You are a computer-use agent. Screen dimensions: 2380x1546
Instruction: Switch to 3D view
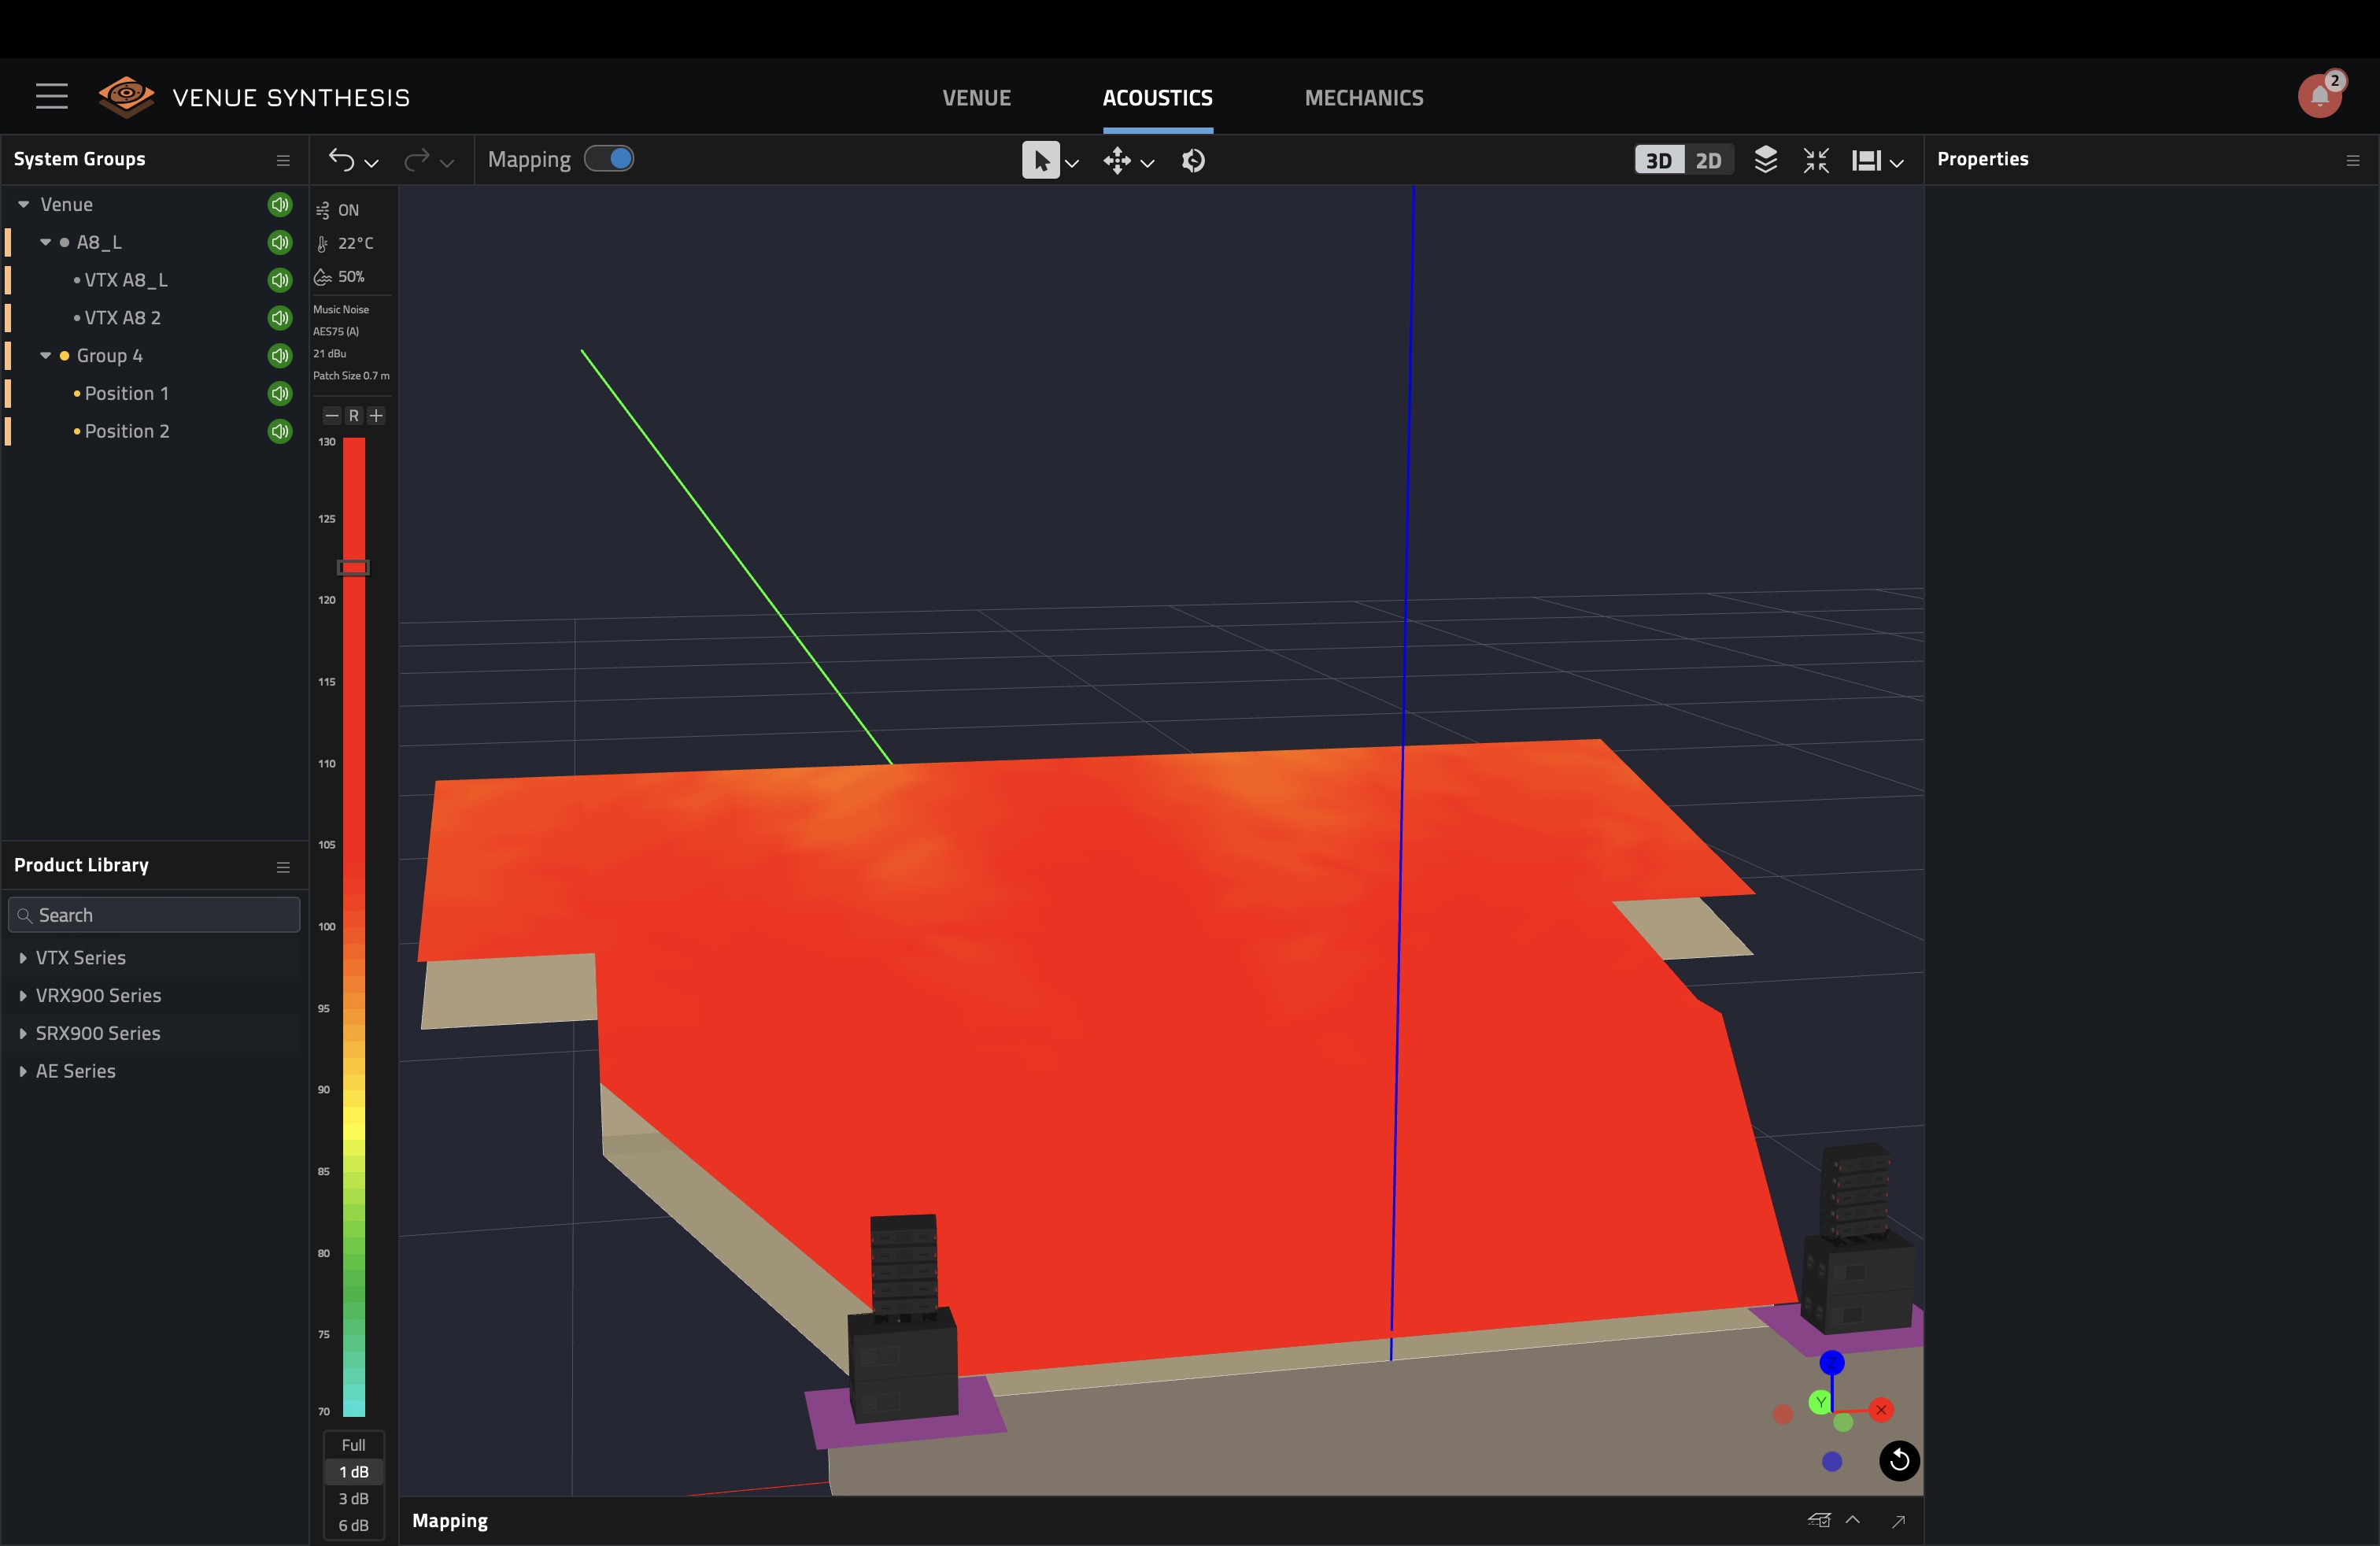click(1659, 160)
